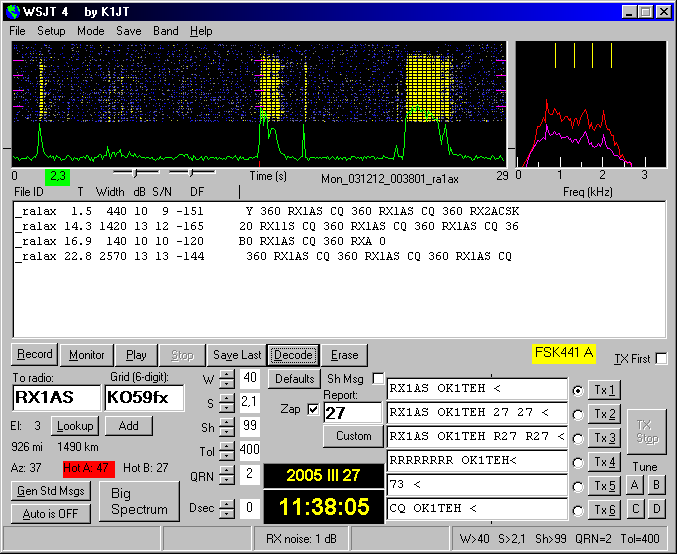Screen dimensions: 677x554
Task: Click the WSJT globe icon in the title bar
Action: point(13,11)
